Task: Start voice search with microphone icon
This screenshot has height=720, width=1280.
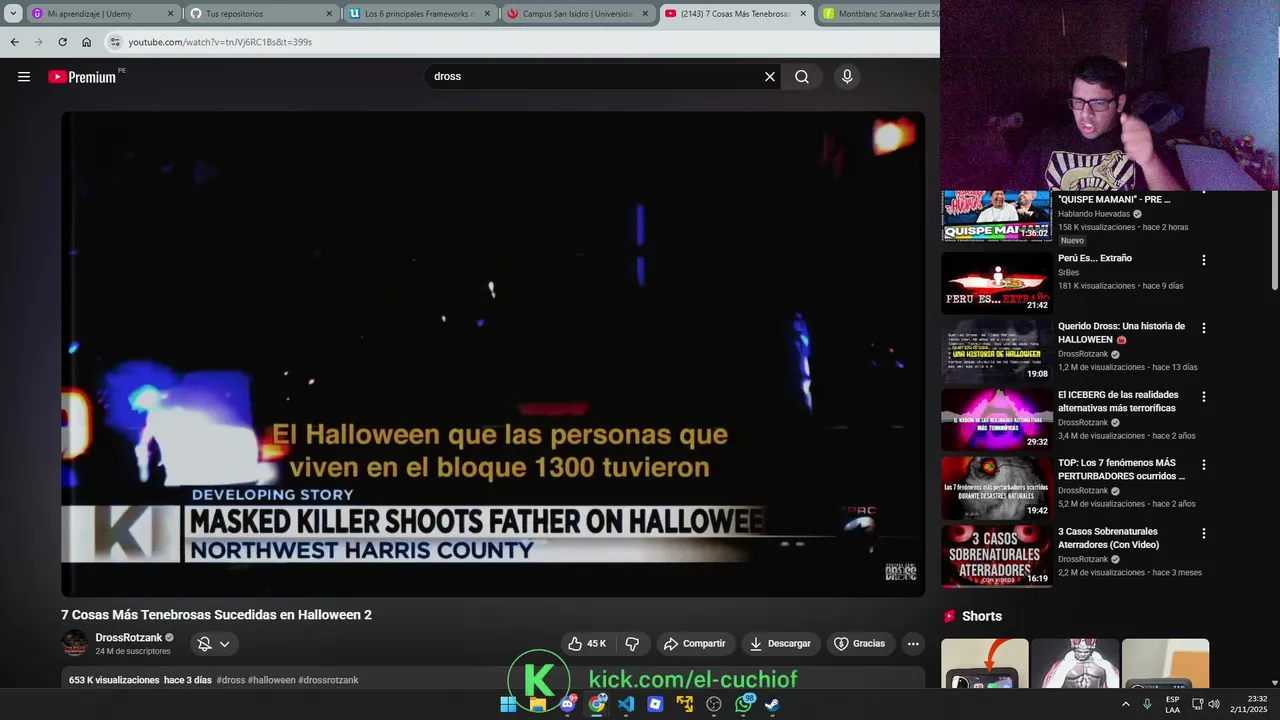Action: [847, 76]
